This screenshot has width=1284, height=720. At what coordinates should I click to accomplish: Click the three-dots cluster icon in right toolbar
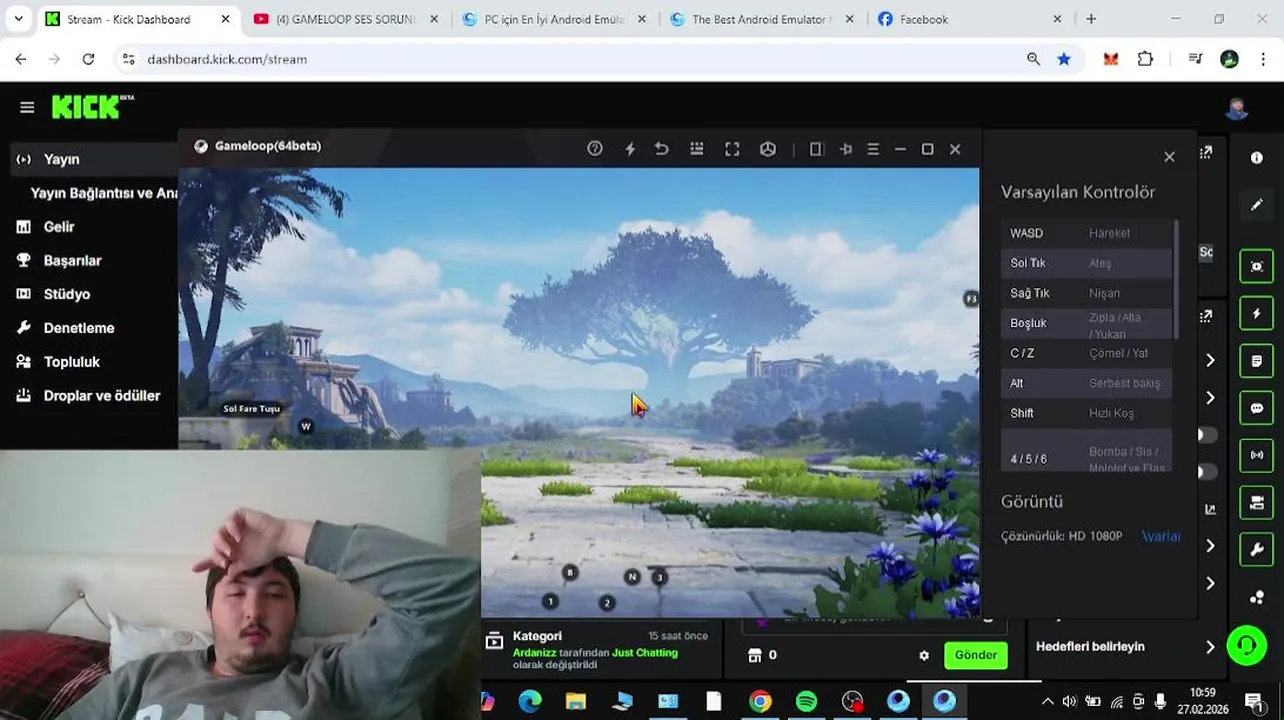click(x=1257, y=598)
